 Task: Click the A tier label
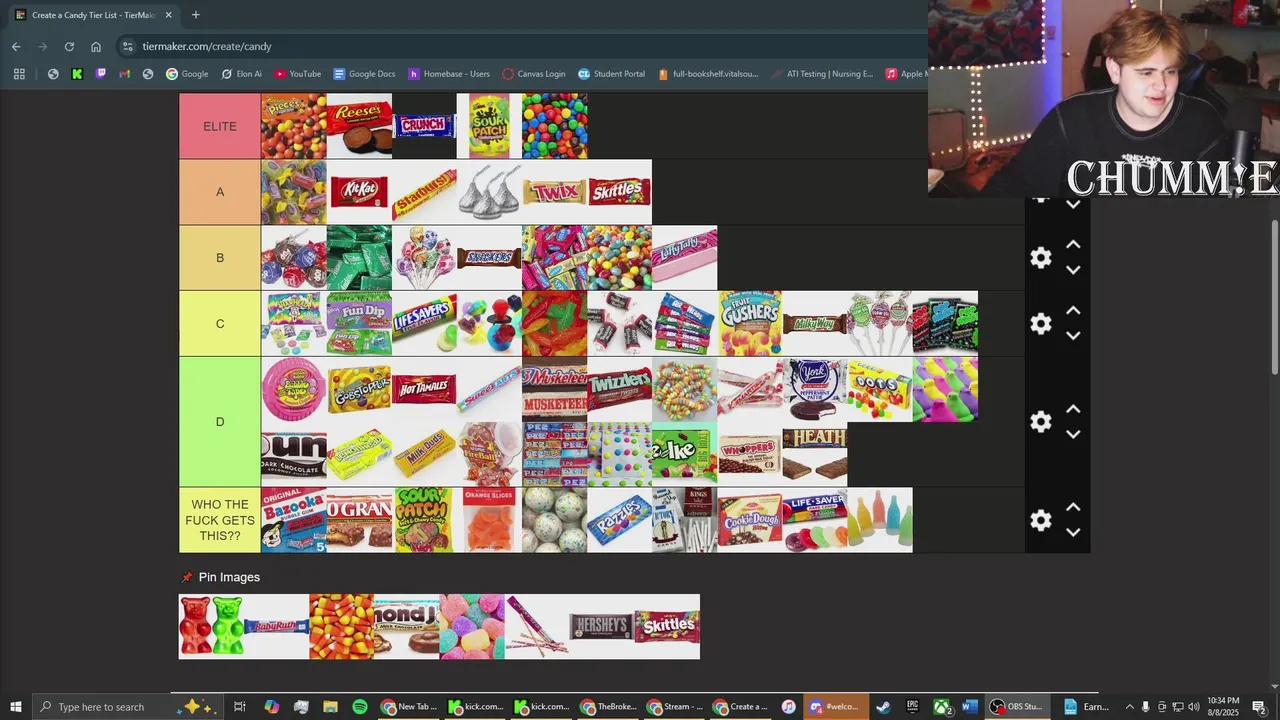click(x=220, y=192)
